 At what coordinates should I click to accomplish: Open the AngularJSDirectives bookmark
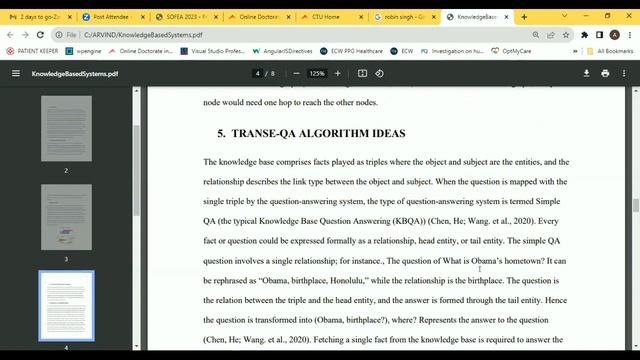click(x=282, y=51)
